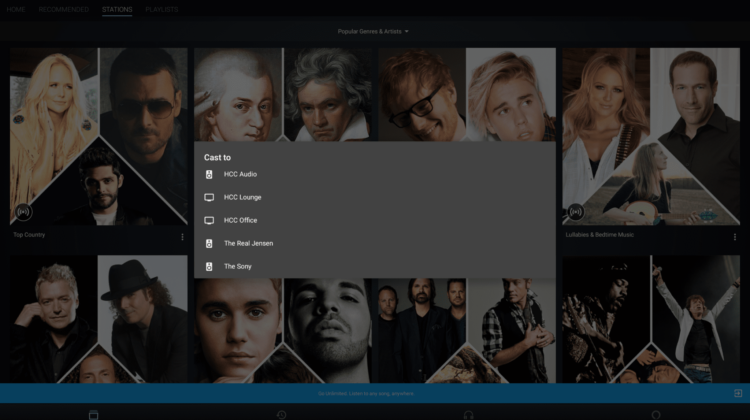This screenshot has width=750, height=420.
Task: Select HCC Audio speaker icon
Action: click(209, 174)
